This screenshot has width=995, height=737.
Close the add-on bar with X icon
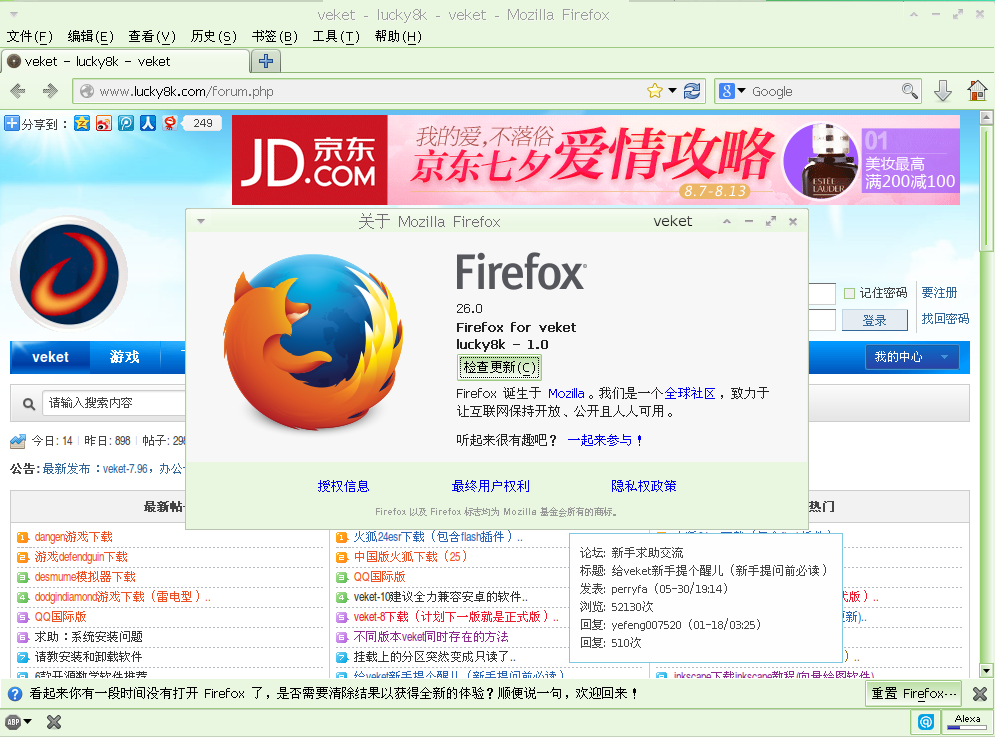(x=54, y=722)
